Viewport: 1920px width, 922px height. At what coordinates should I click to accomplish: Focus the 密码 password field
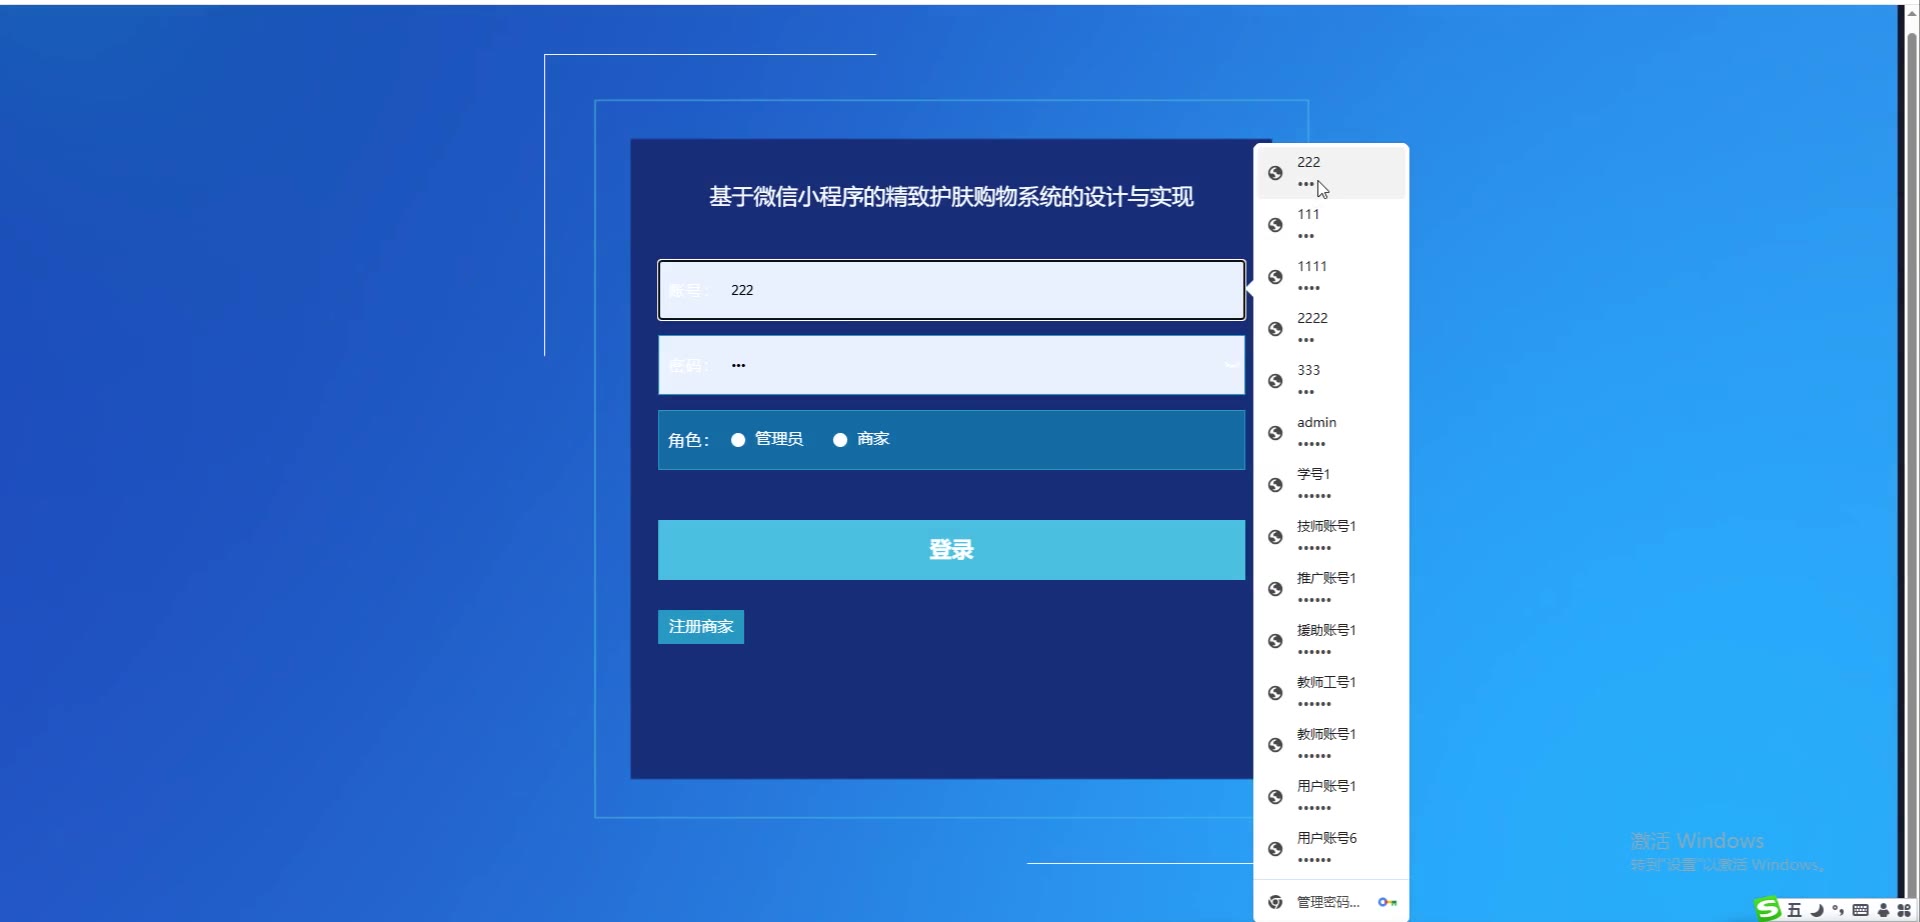pyautogui.click(x=951, y=365)
